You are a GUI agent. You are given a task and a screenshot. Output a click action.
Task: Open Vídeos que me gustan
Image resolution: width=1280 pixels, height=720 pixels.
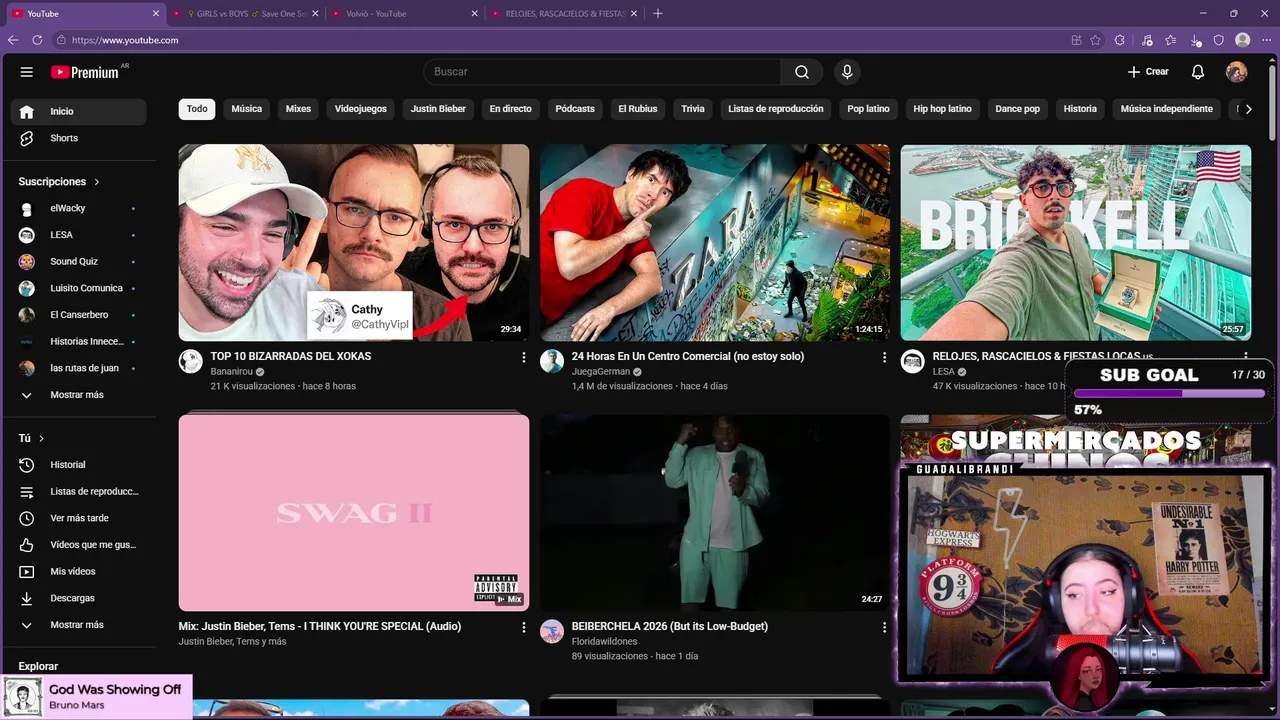tap(78, 545)
